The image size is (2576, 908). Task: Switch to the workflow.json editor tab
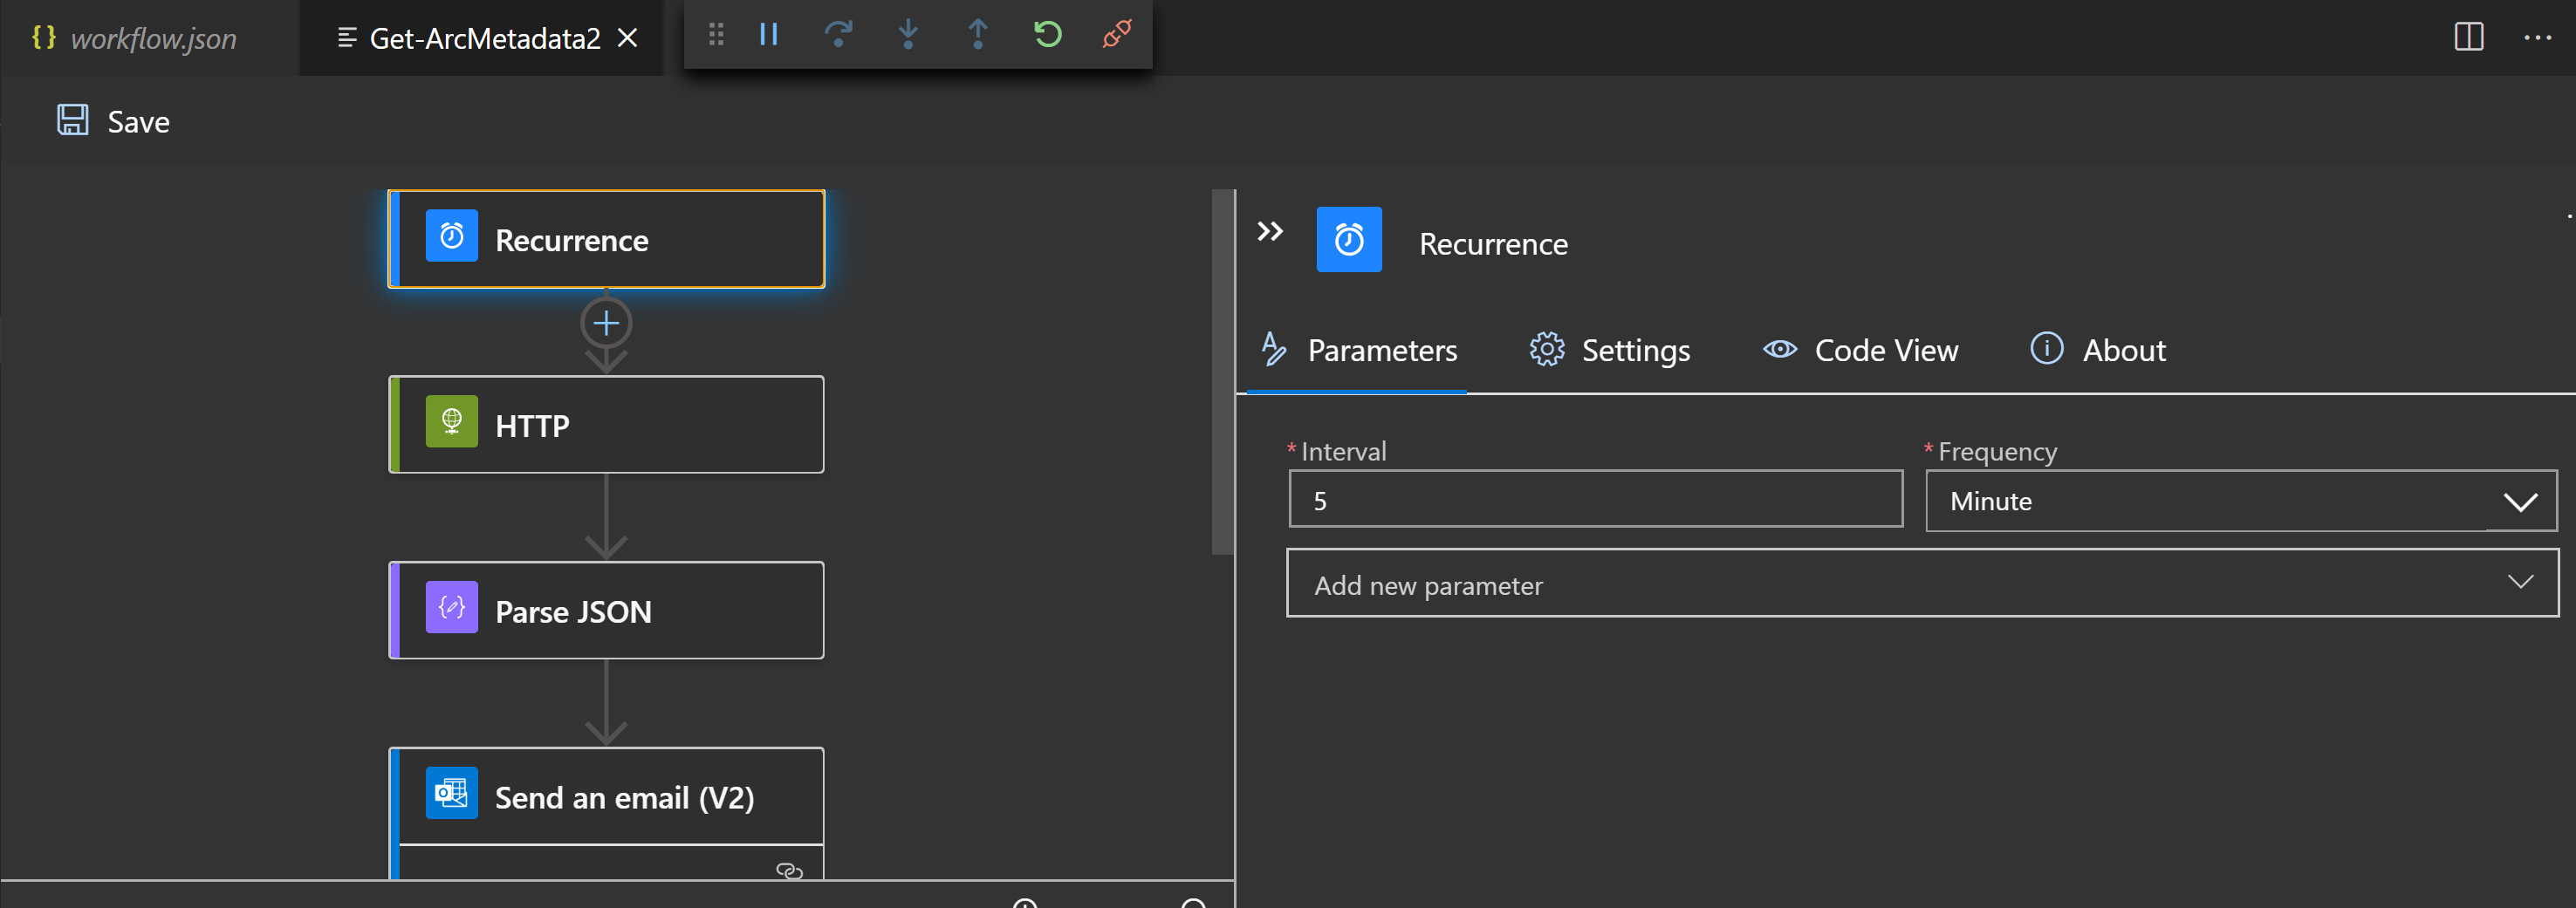tap(150, 37)
